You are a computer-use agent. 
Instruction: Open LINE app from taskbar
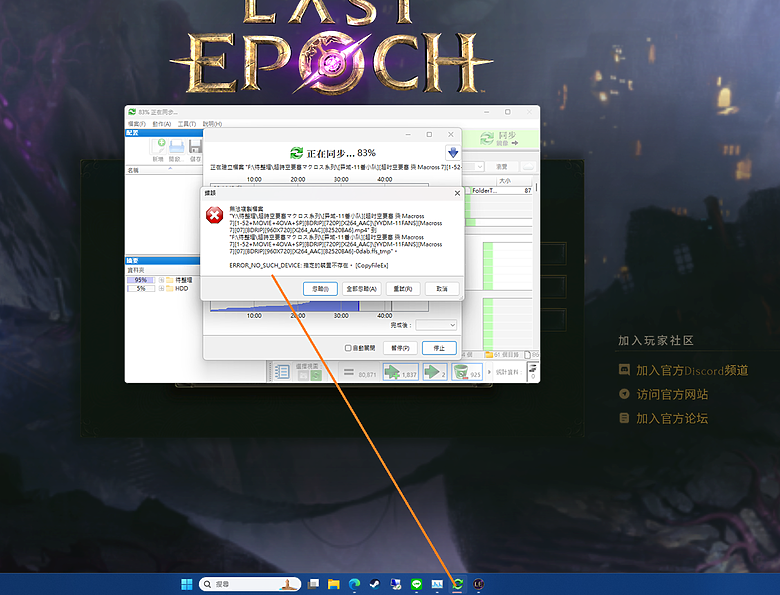tap(416, 584)
